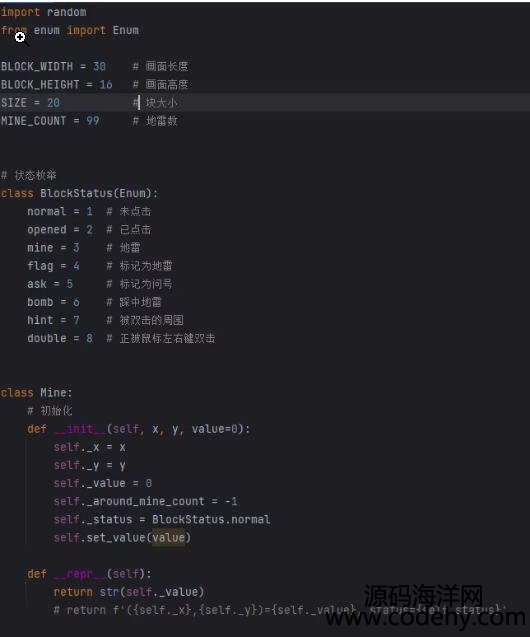Click BlockStatus.normal in the status assignment
Viewport: 530px width, 637px height.
211,520
